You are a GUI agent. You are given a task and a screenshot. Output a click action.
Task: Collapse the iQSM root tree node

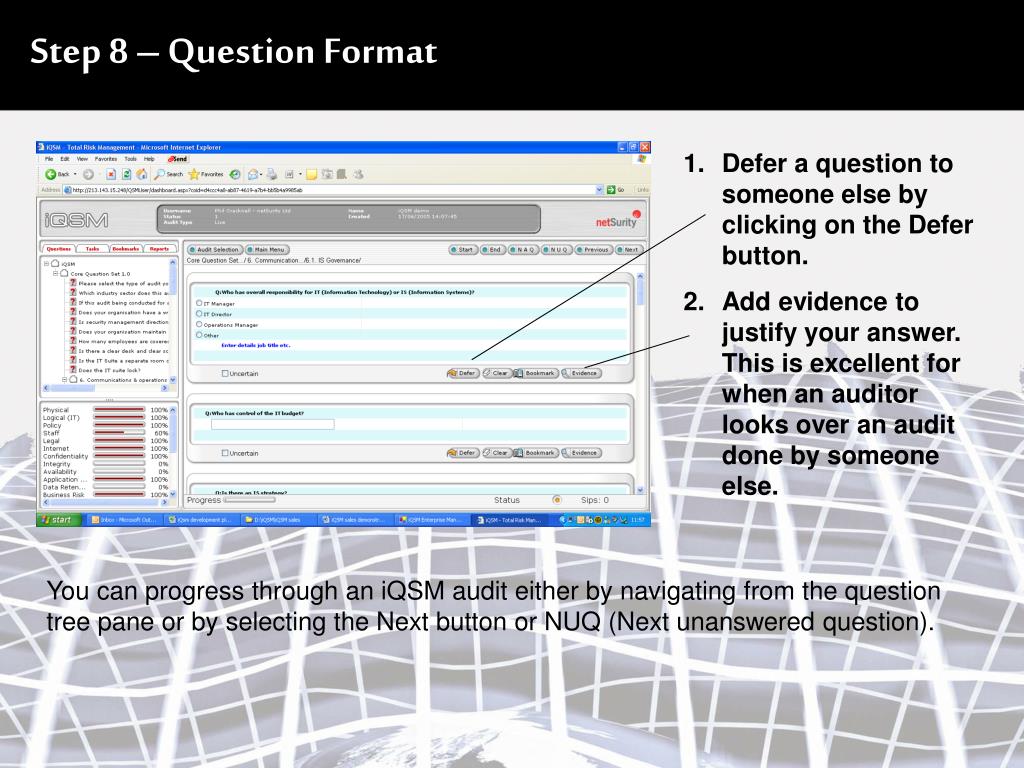[46, 264]
